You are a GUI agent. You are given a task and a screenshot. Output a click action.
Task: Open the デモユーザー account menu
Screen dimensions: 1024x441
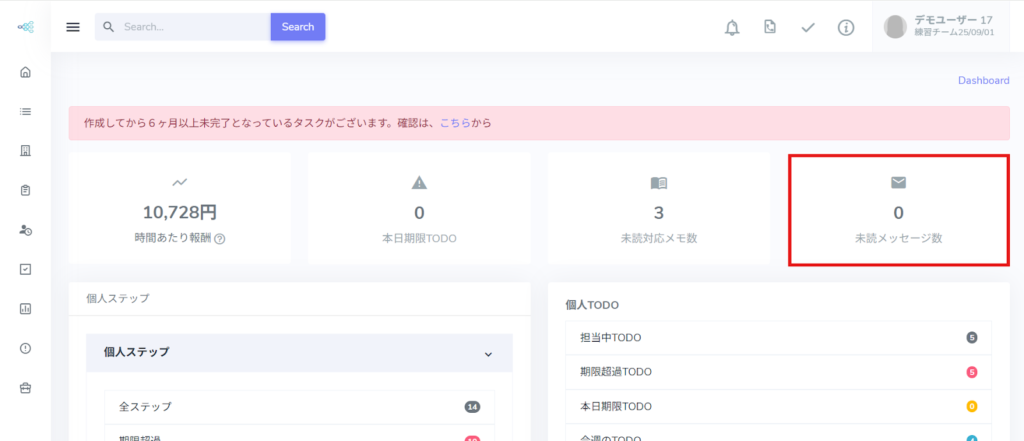(x=939, y=27)
